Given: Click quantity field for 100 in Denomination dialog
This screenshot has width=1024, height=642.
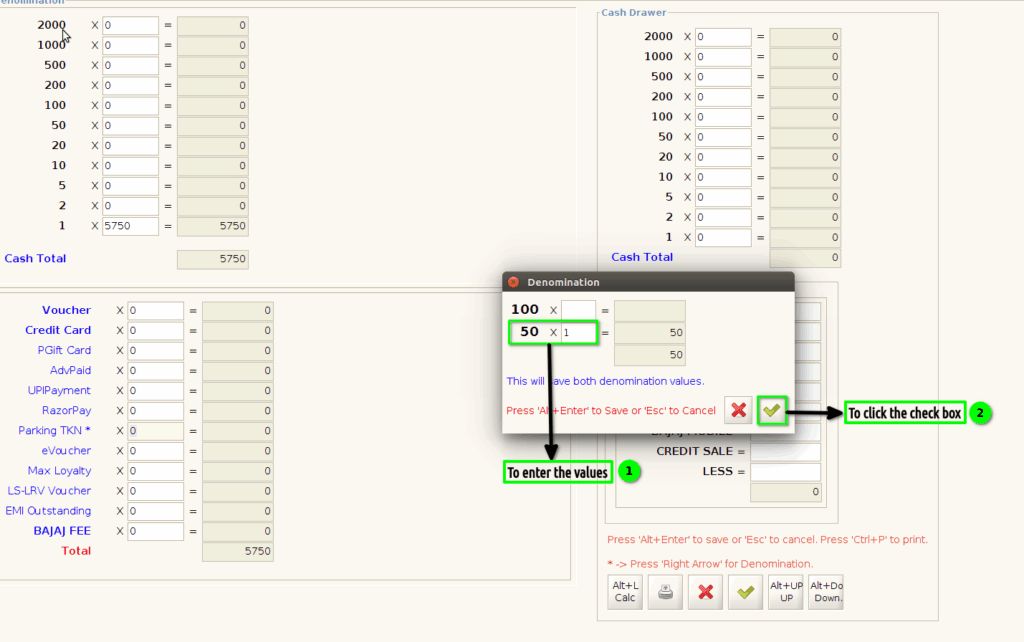Looking at the screenshot, I should 578,310.
